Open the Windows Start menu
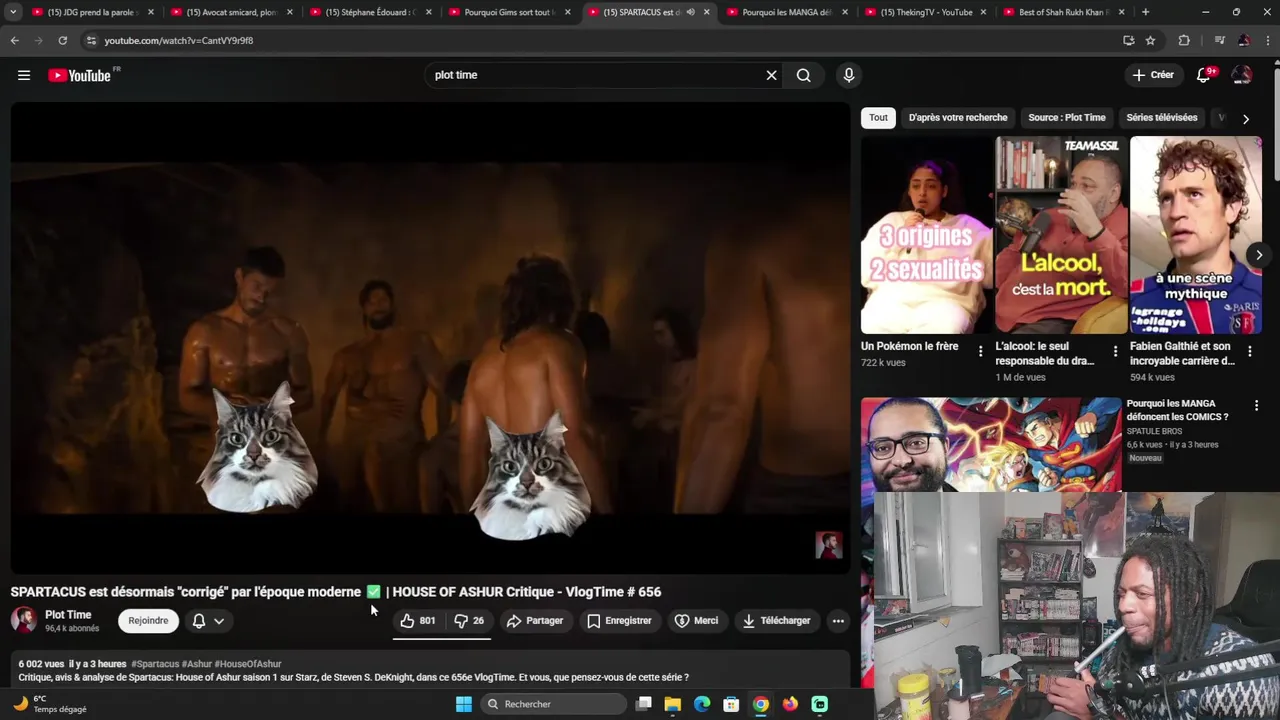 464,704
